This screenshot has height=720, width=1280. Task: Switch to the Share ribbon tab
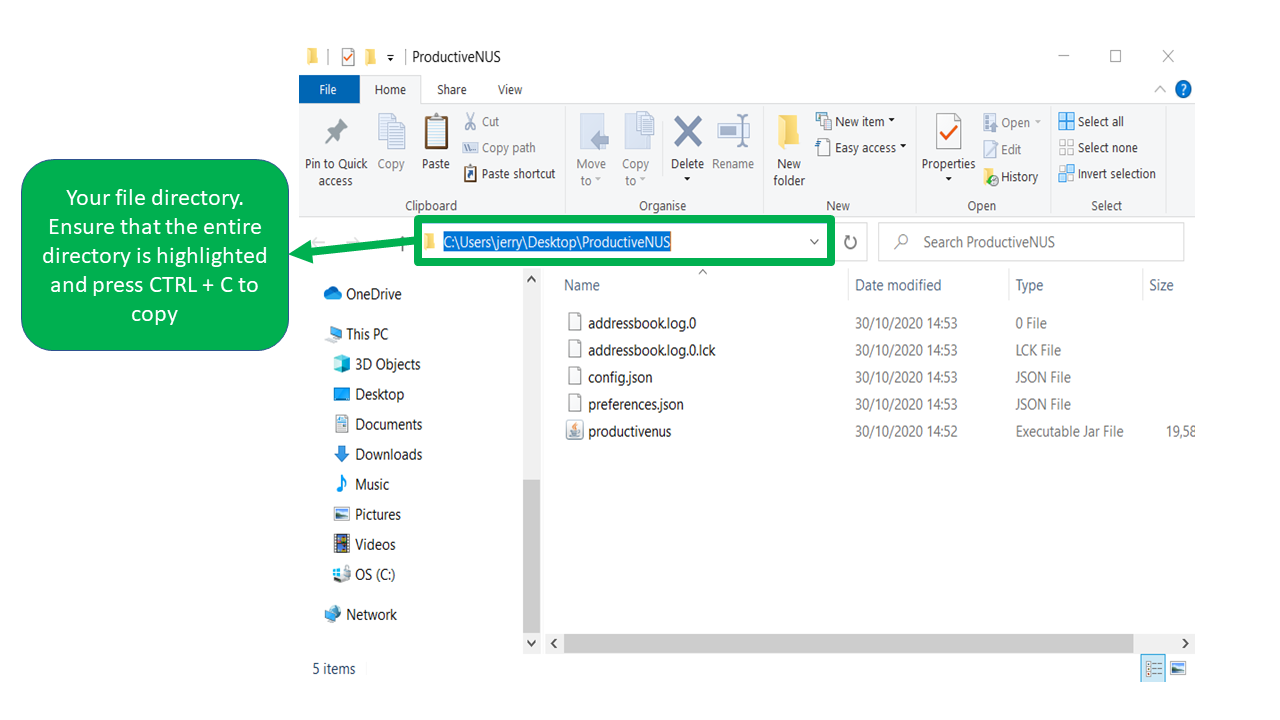coord(452,89)
